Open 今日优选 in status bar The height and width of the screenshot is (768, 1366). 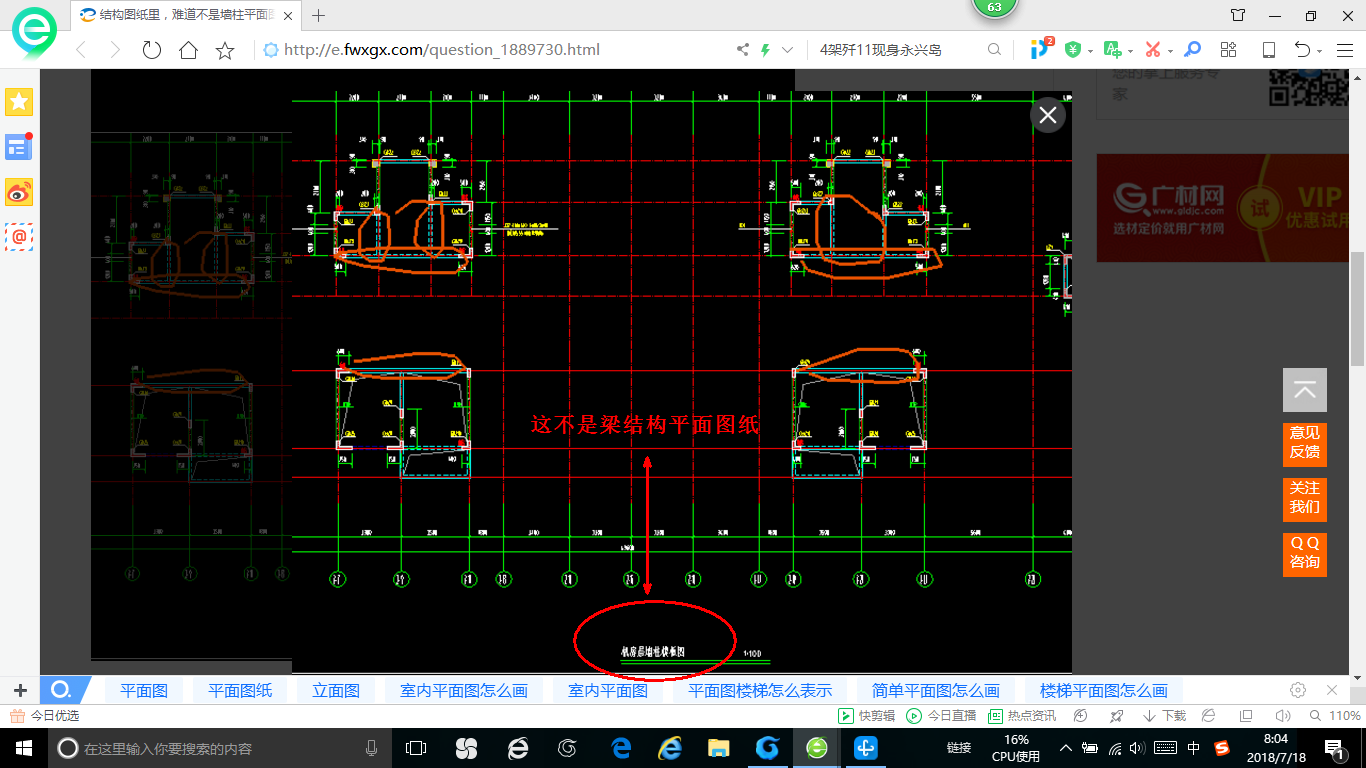point(45,716)
